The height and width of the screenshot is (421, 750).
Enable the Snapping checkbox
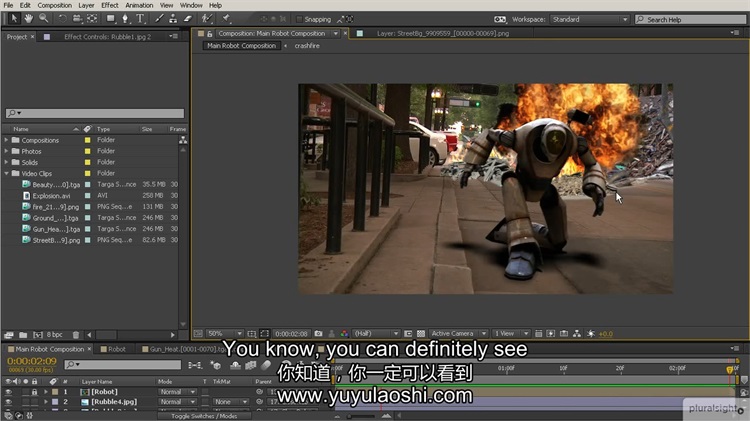299,19
